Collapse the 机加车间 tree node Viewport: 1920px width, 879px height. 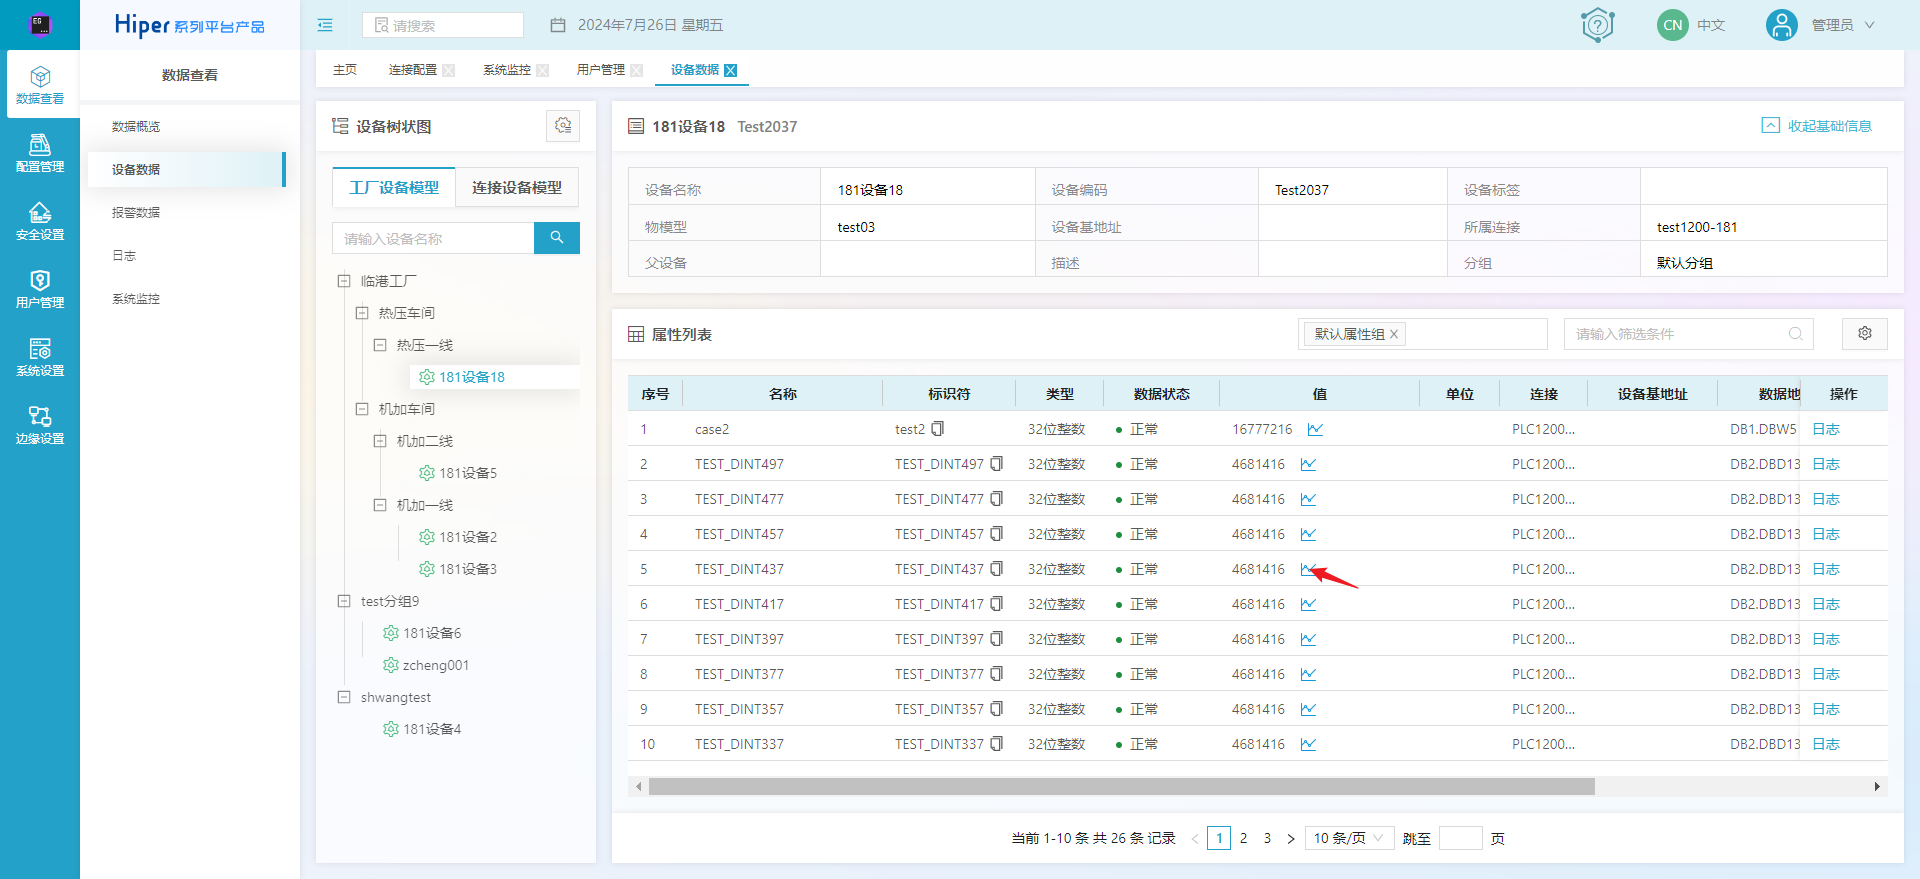(x=362, y=409)
